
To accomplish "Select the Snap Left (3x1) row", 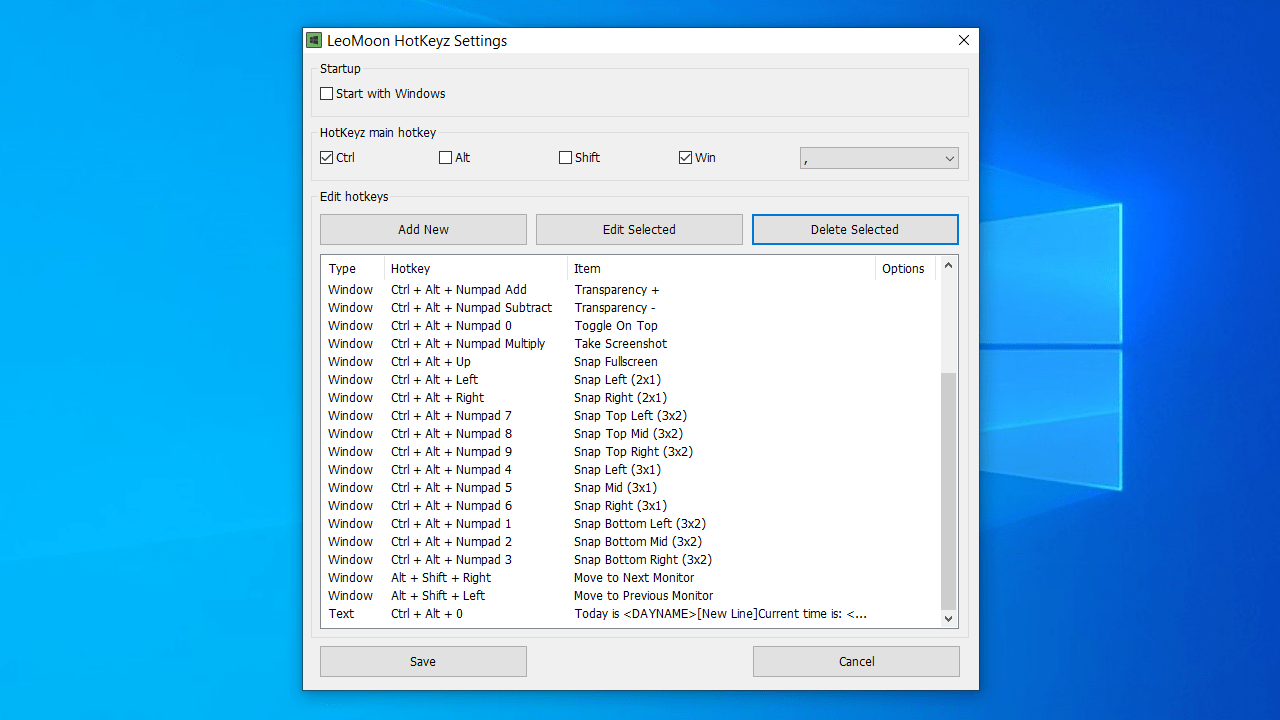I will click(x=631, y=470).
